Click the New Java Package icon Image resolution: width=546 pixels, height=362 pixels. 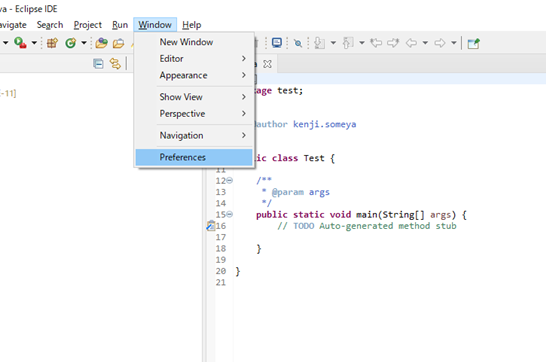pos(52,43)
